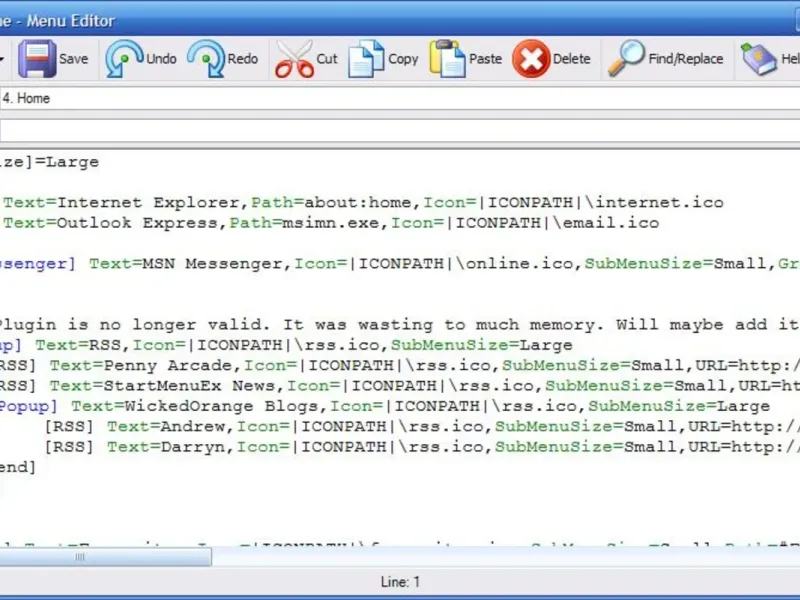The height and width of the screenshot is (600, 800).
Task: Click the Redo text label
Action: pyautogui.click(x=242, y=59)
